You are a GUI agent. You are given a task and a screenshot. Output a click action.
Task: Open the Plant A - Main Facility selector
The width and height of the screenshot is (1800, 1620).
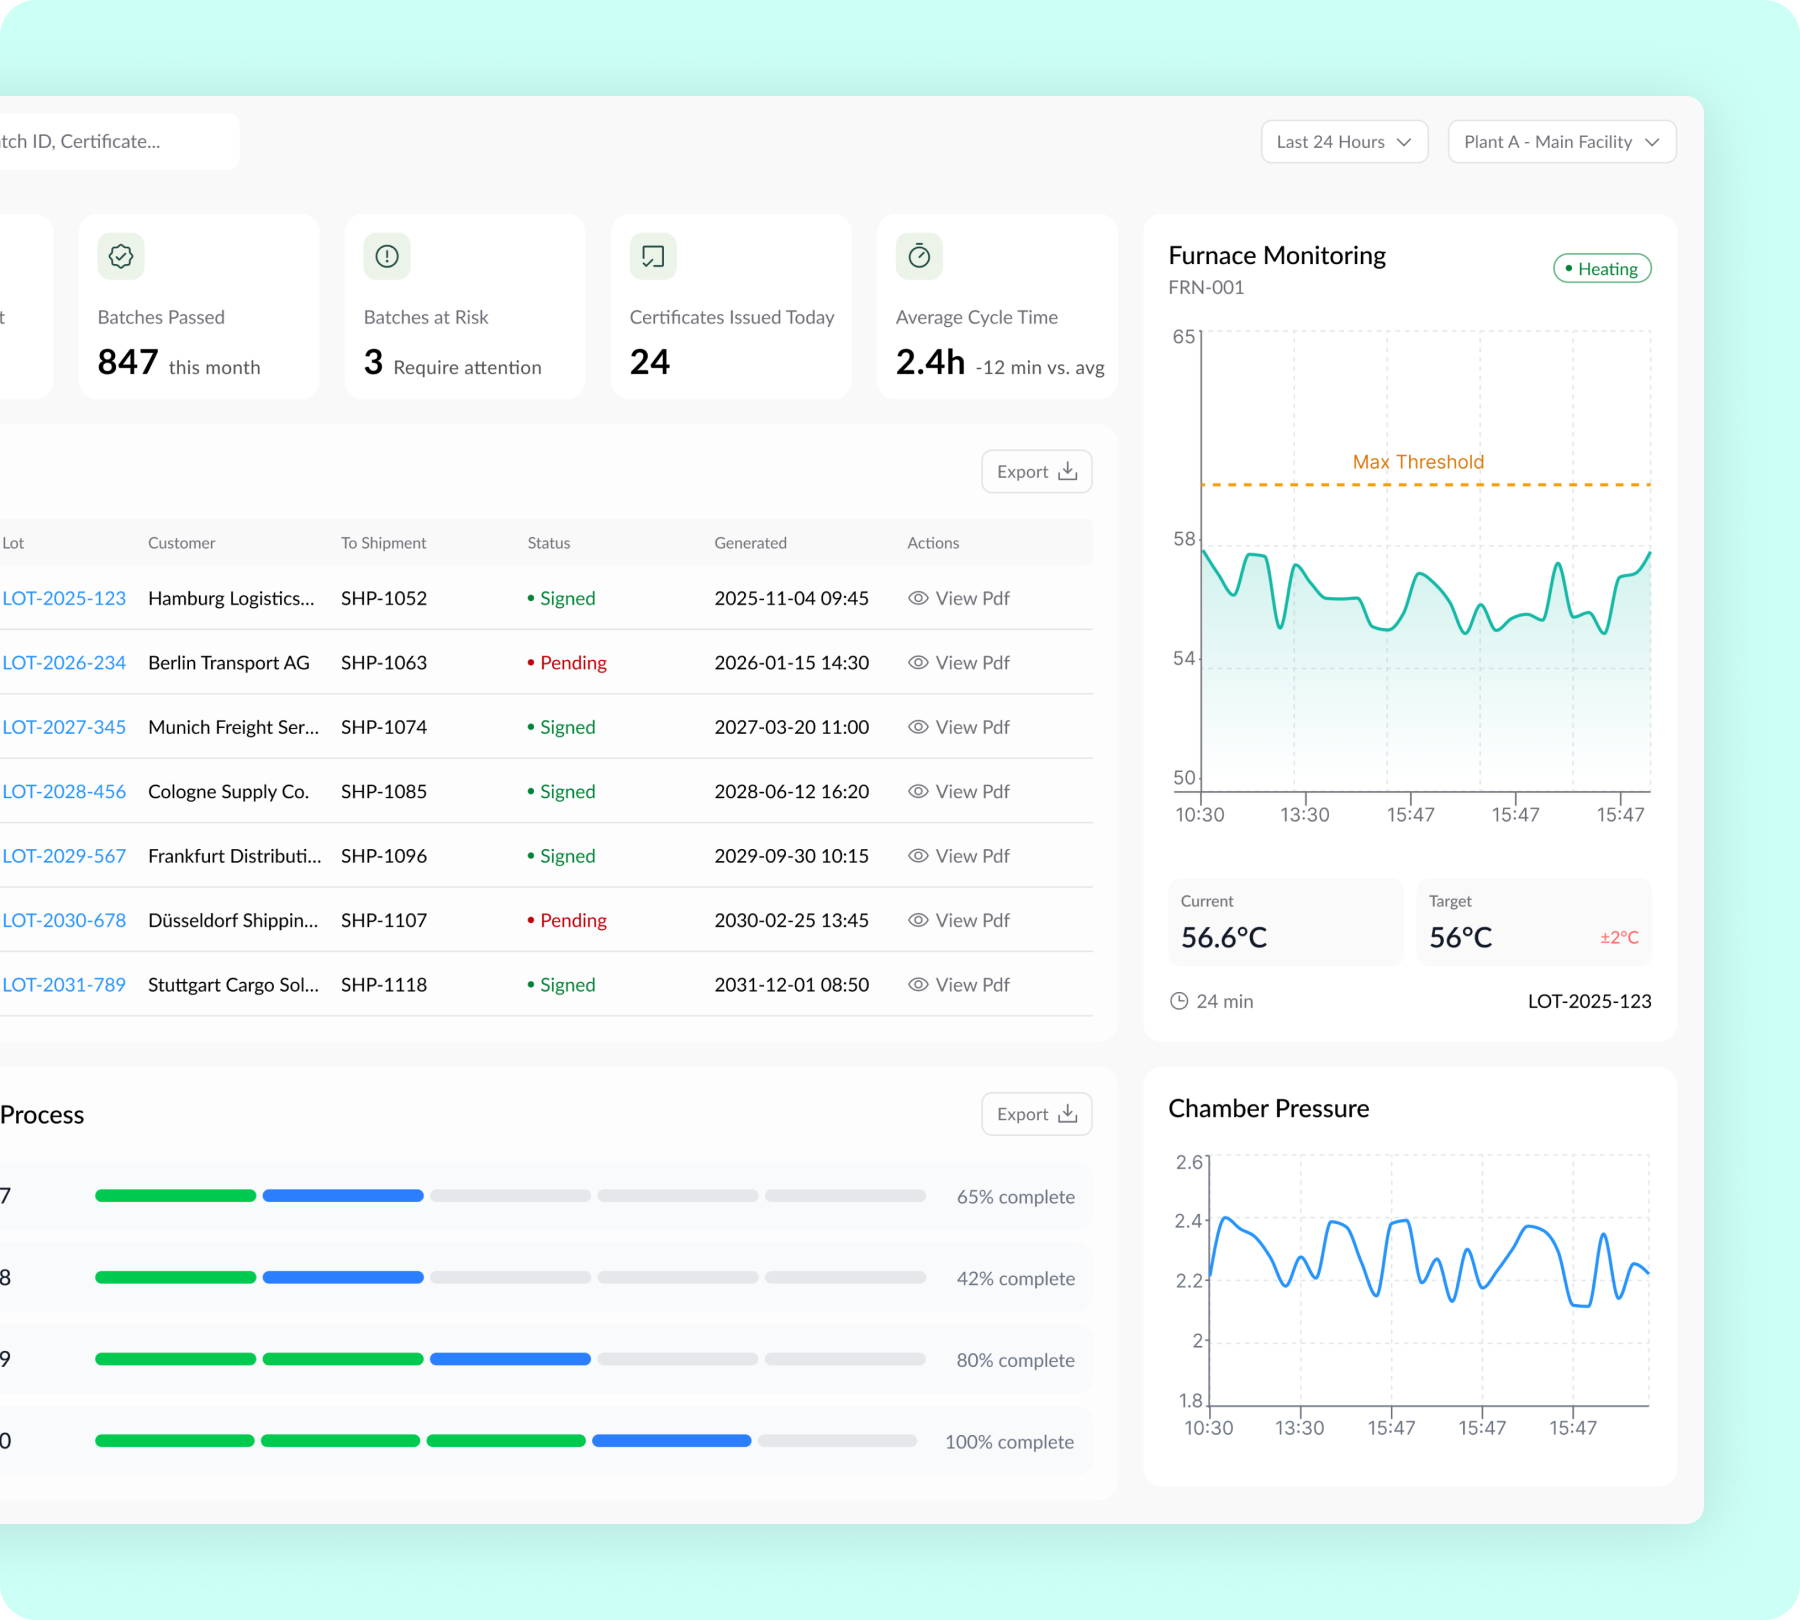click(x=1561, y=141)
